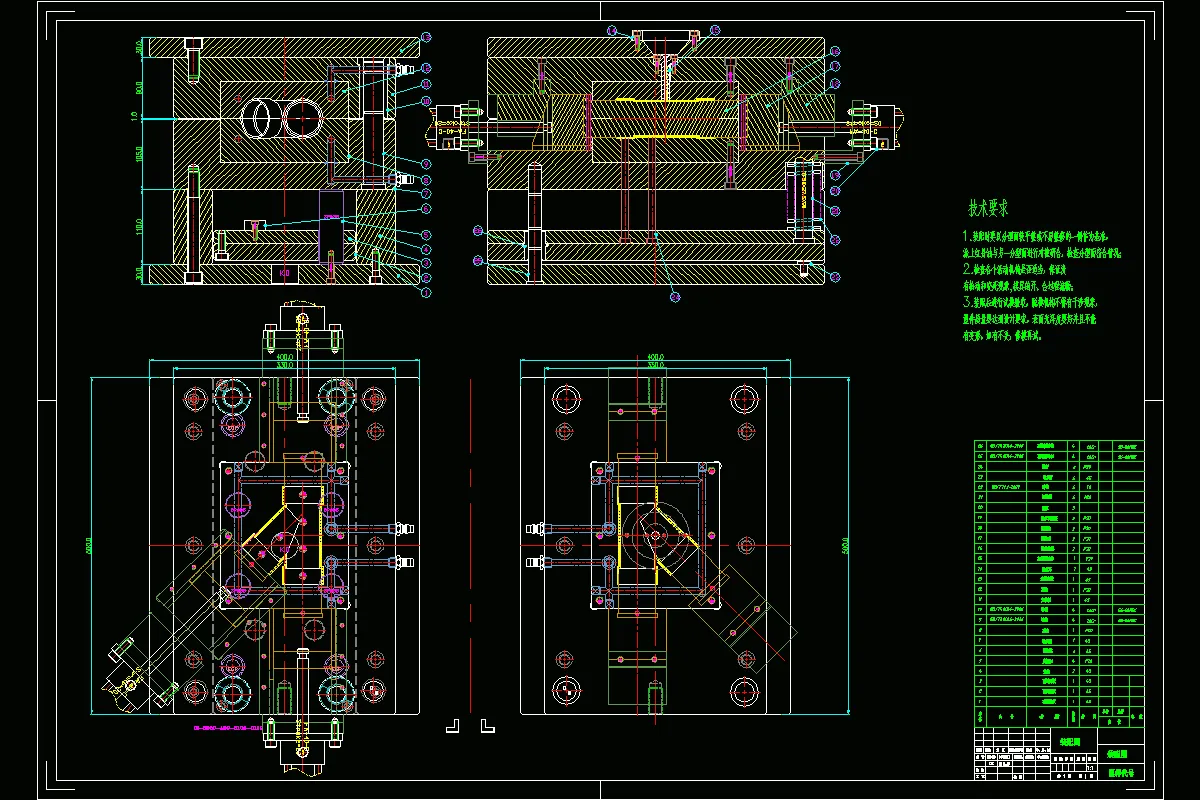Select part balloon 4 in top-left section view
The width and height of the screenshot is (1200, 800).
click(x=426, y=249)
